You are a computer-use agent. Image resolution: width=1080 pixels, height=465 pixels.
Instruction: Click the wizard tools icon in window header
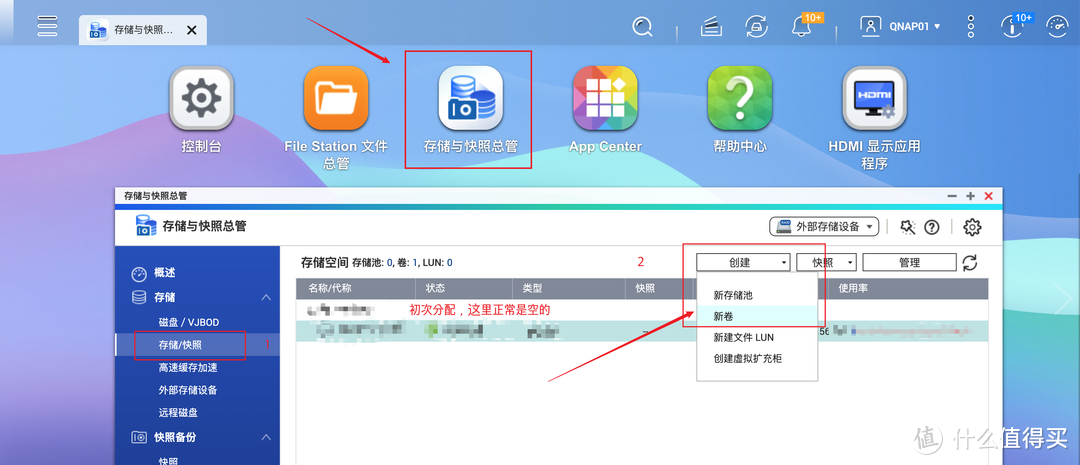coord(908,227)
